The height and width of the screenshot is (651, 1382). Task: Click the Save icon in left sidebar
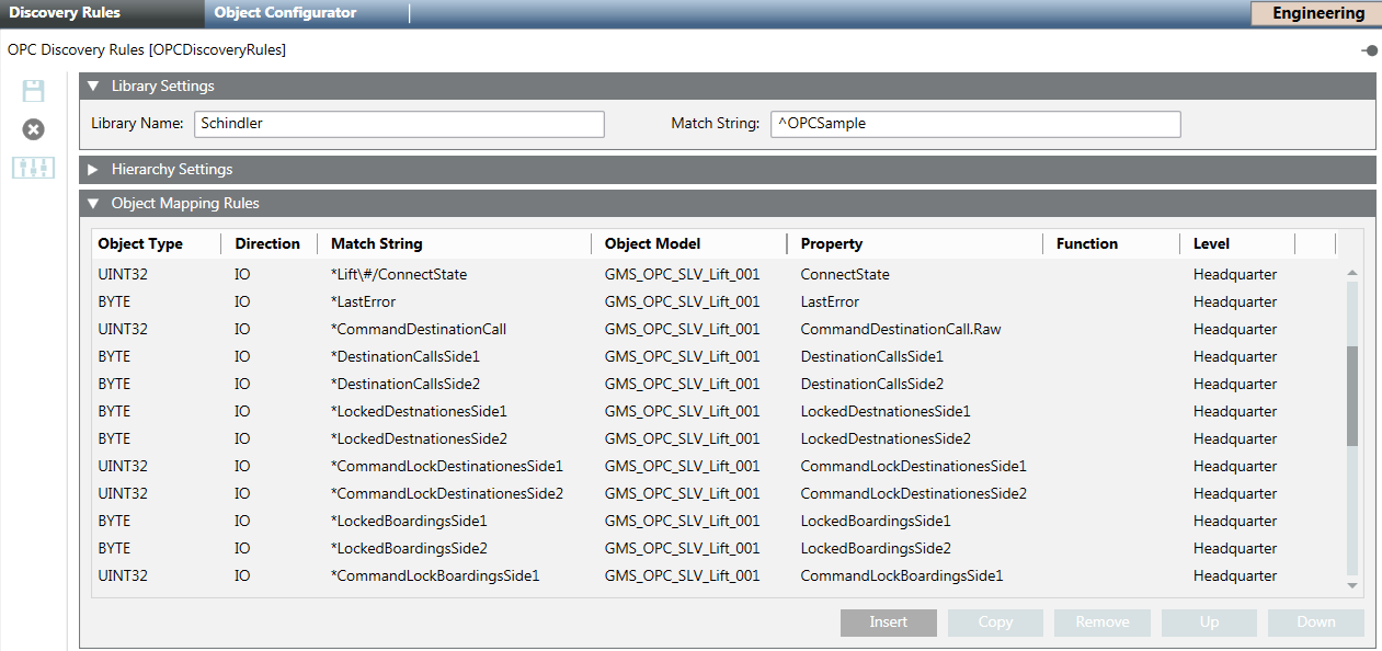pyautogui.click(x=33, y=92)
